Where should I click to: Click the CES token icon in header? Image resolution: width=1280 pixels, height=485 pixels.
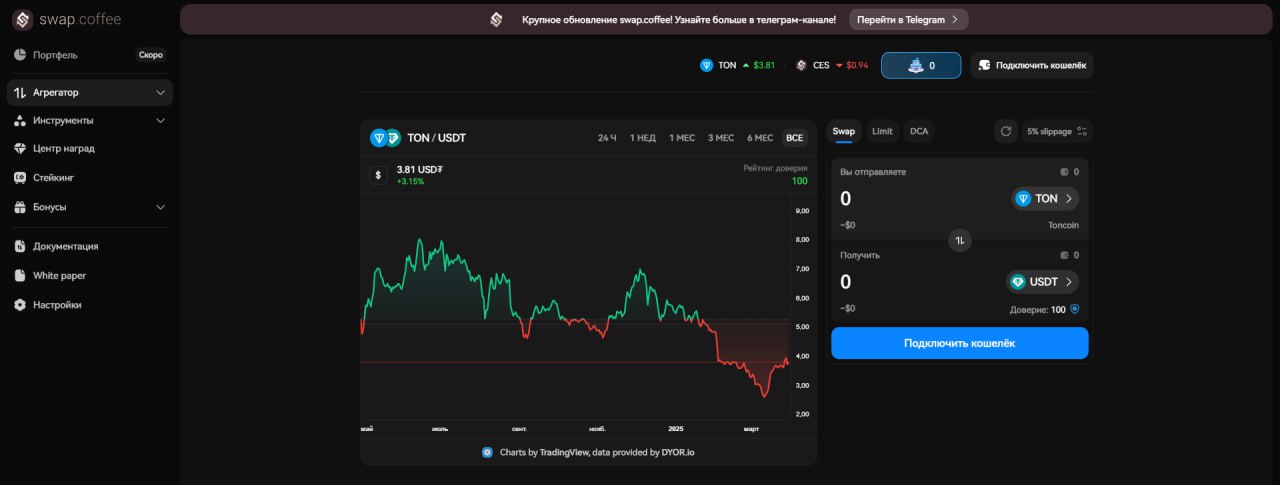click(x=801, y=65)
